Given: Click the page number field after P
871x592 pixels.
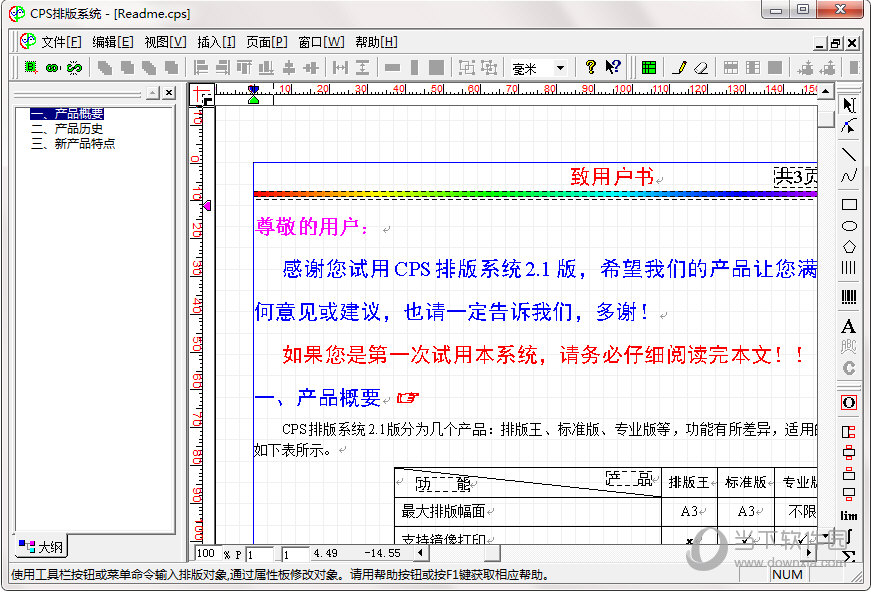Looking at the screenshot, I should point(260,554).
